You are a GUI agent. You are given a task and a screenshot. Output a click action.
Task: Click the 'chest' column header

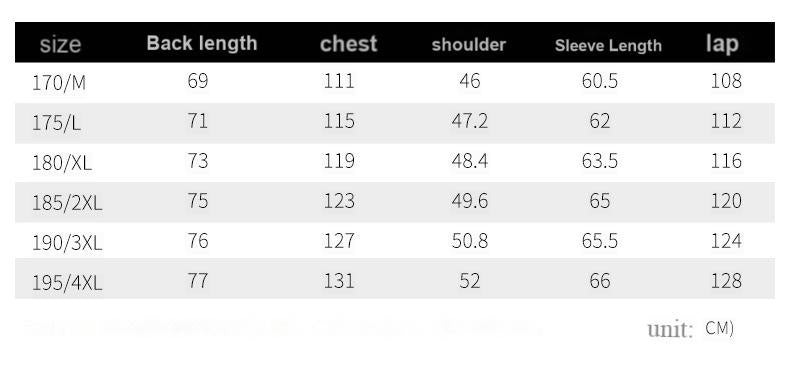[x=349, y=44]
